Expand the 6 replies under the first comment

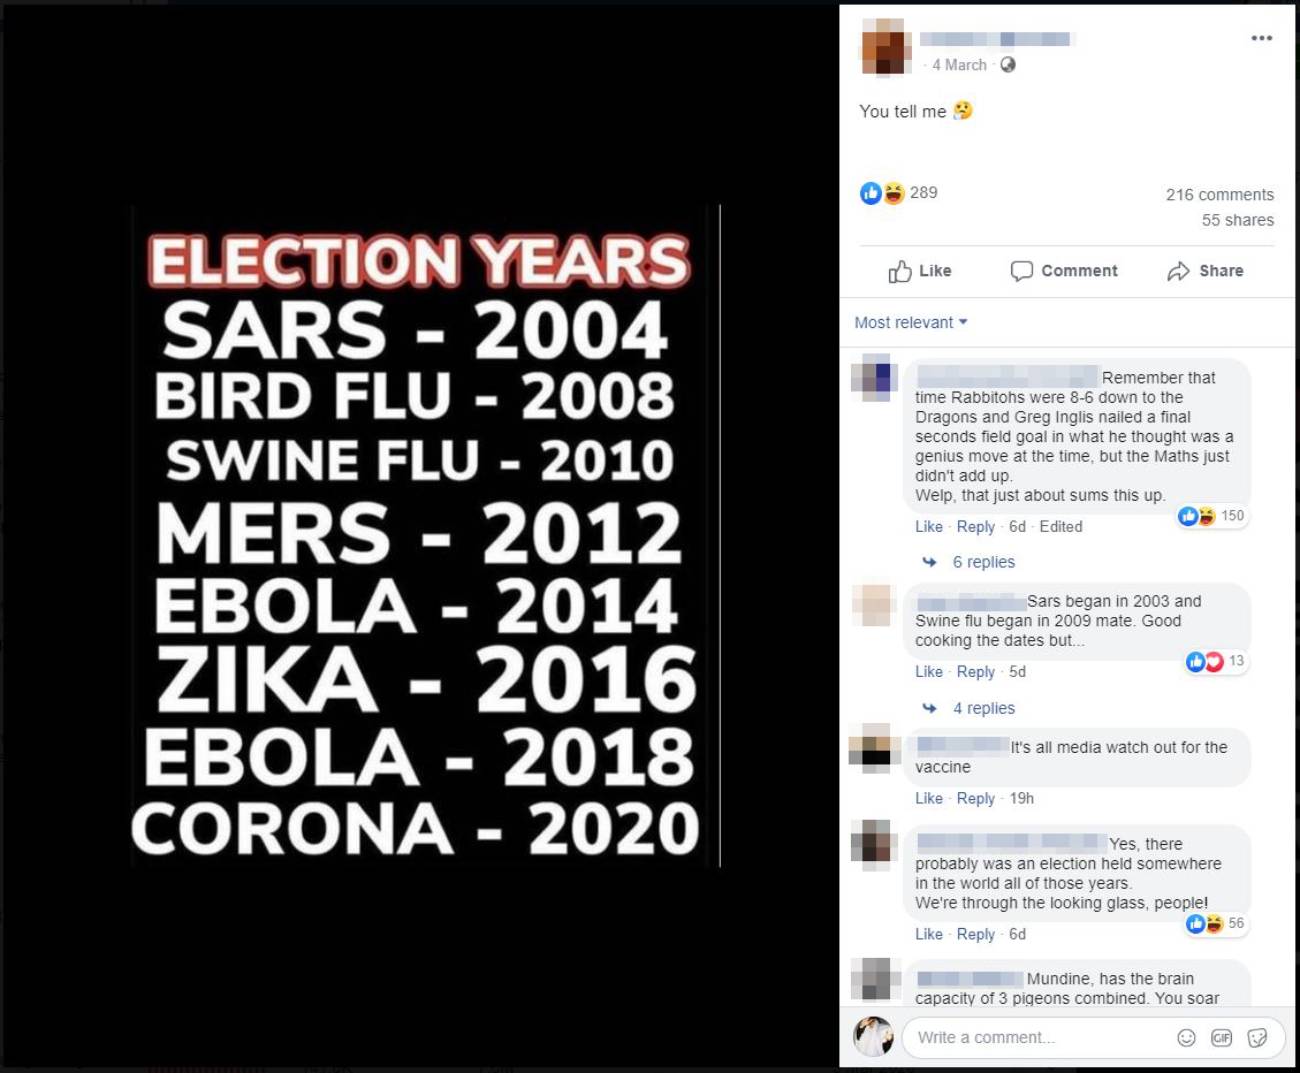tap(983, 561)
